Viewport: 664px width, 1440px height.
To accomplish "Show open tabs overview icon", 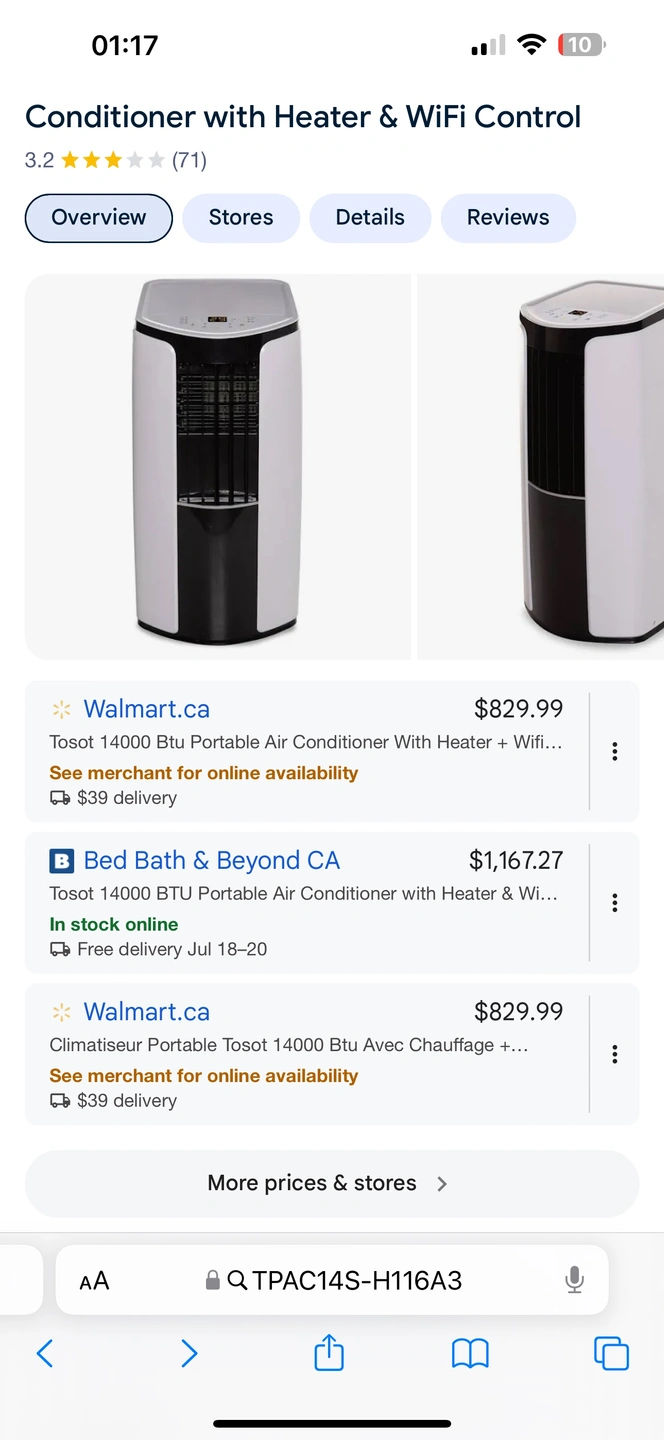I will pyautogui.click(x=611, y=1354).
